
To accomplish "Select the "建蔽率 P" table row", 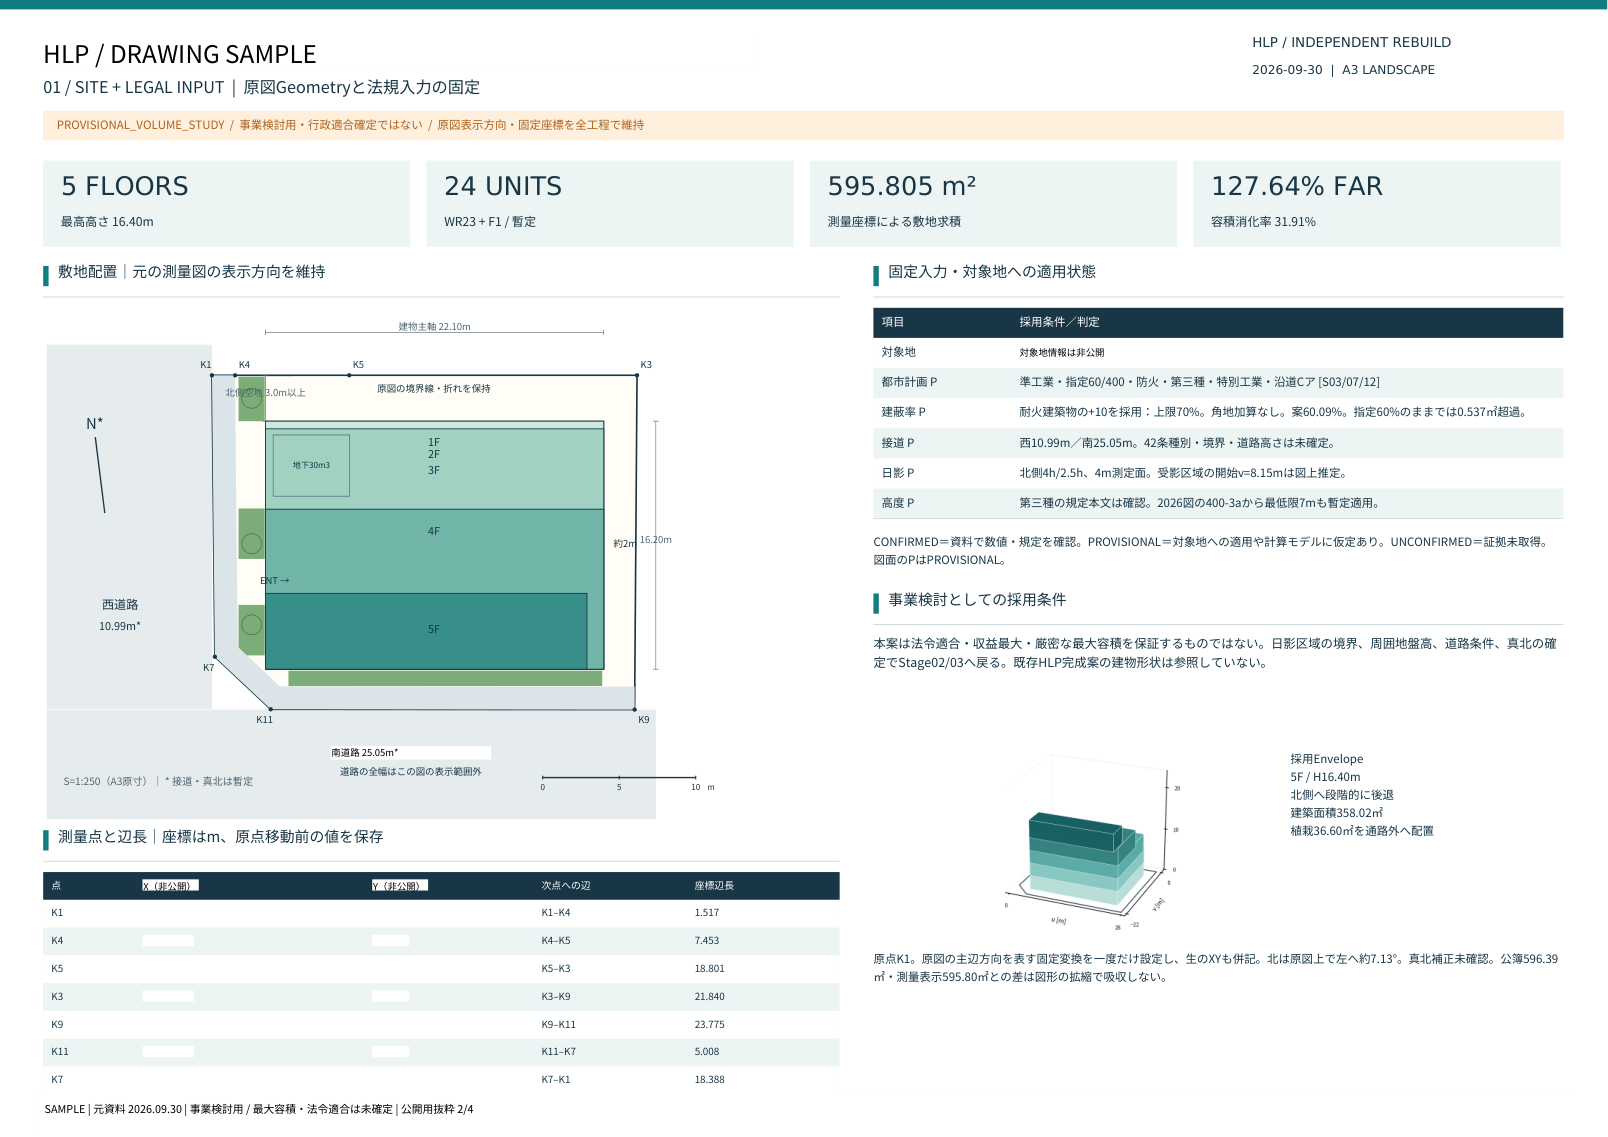I will click(x=1218, y=412).
